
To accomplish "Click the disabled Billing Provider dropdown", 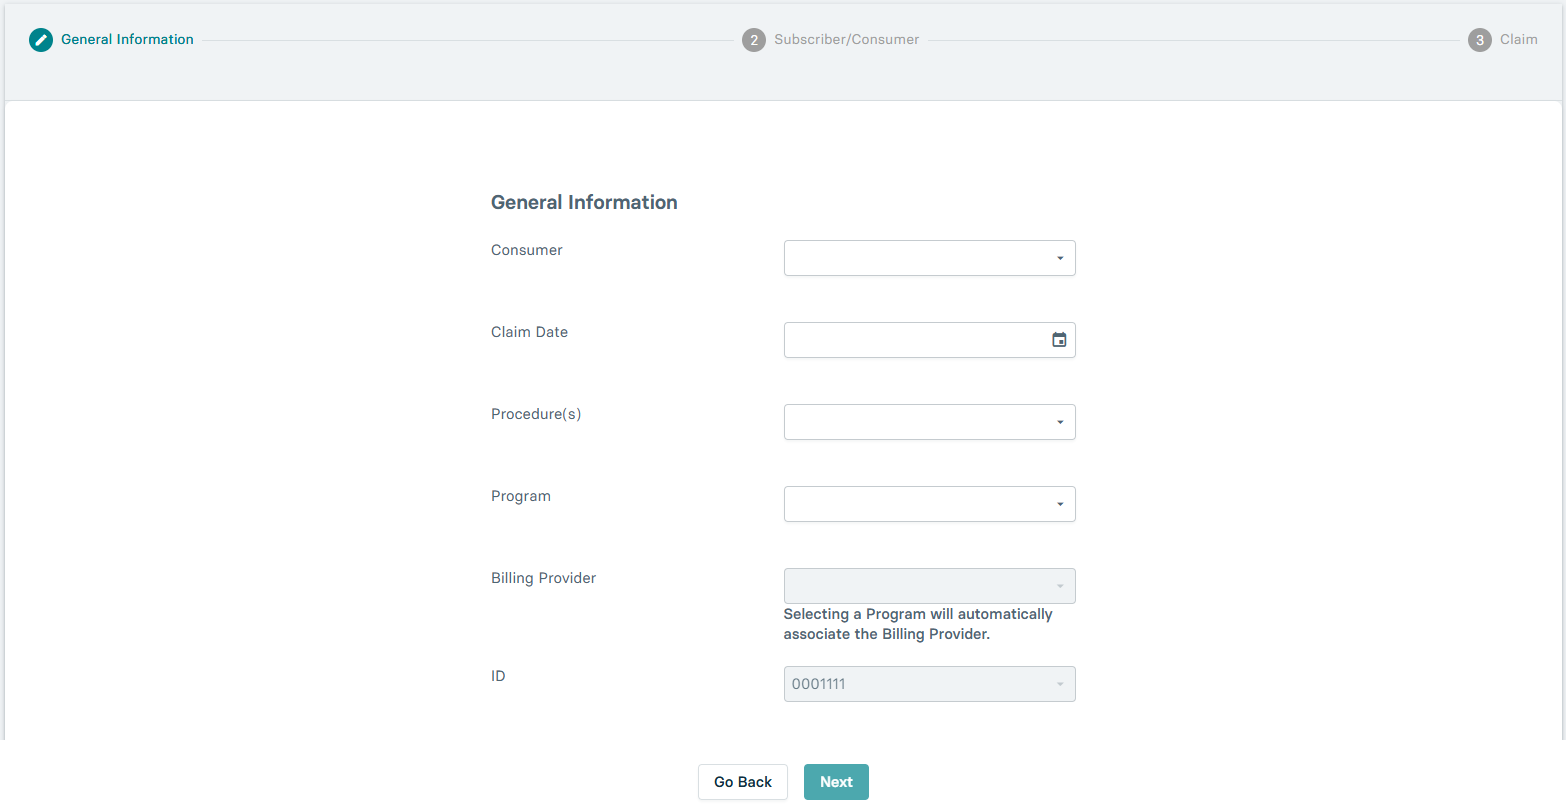I will (x=929, y=586).
